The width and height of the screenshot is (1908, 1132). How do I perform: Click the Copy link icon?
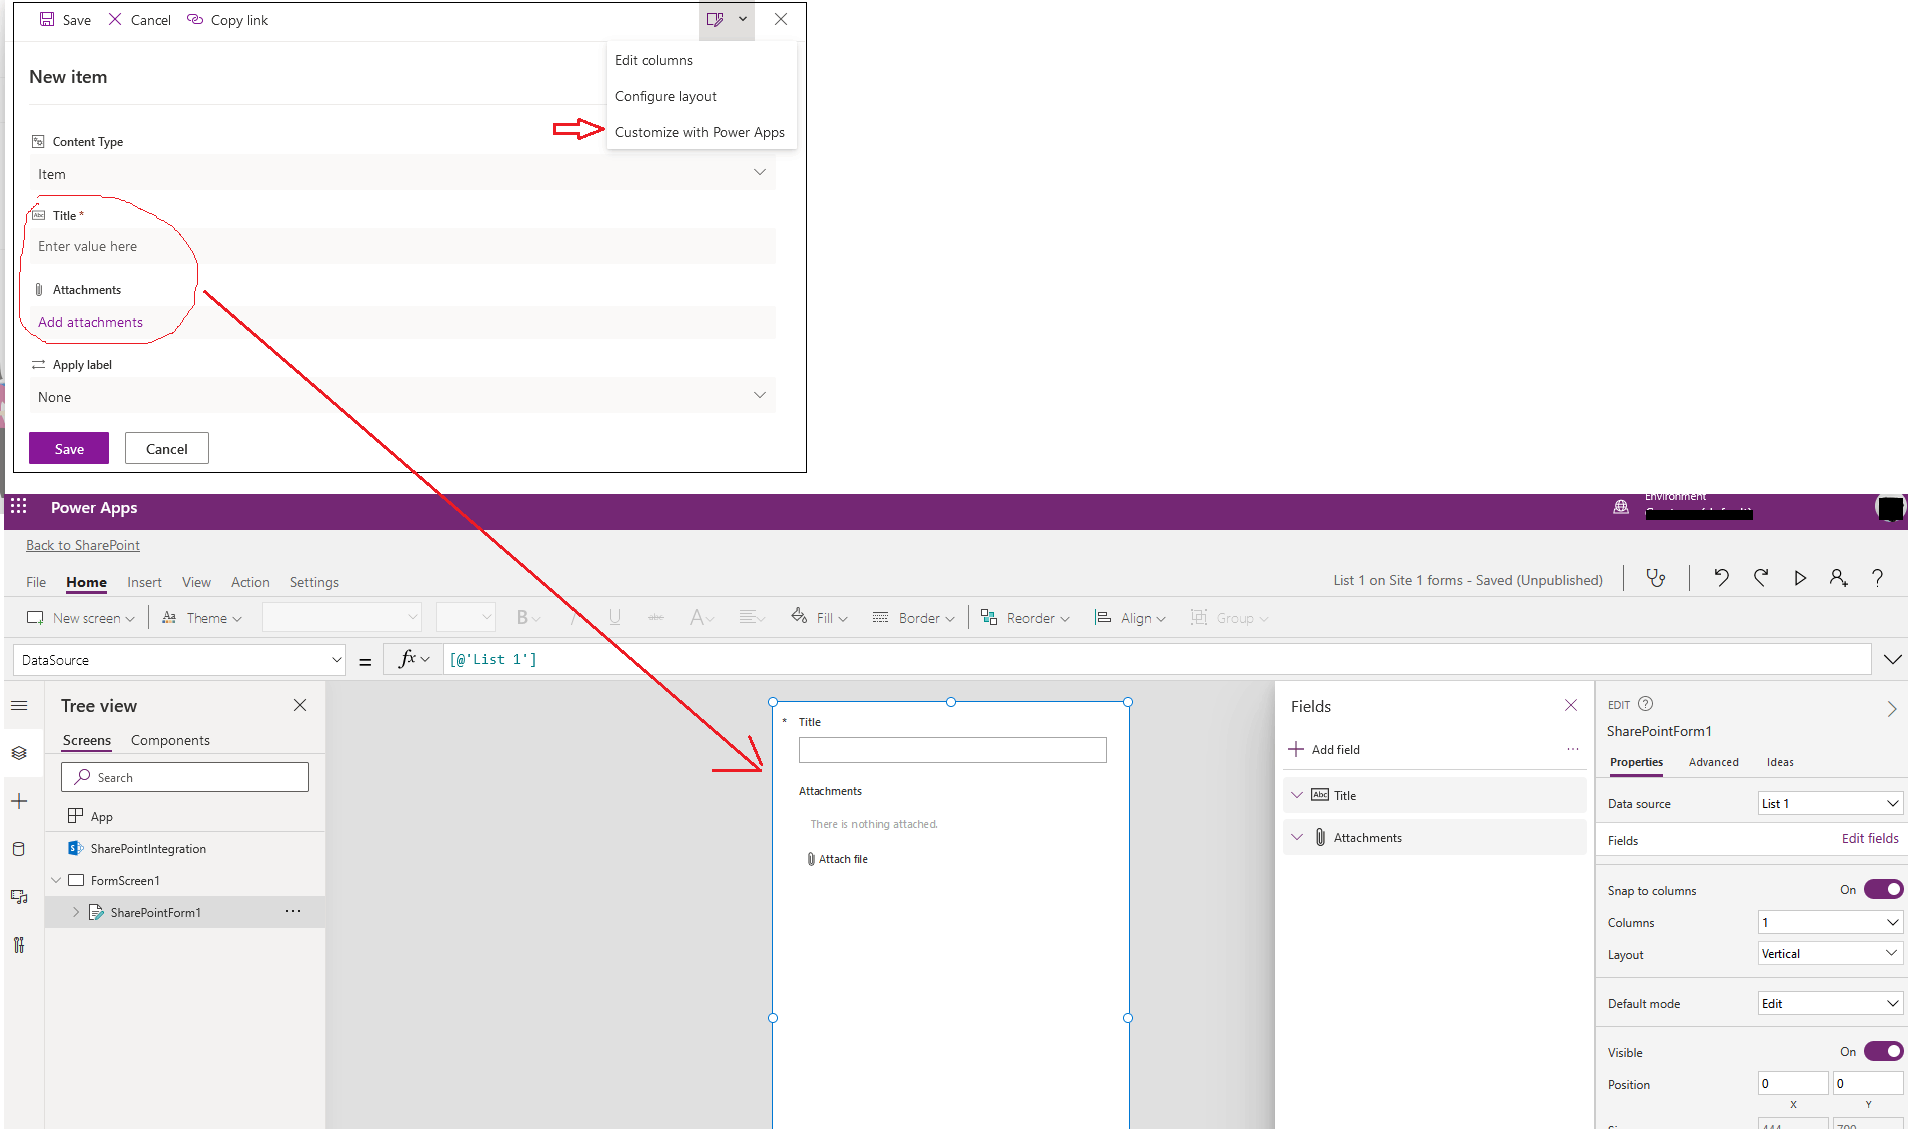[195, 19]
